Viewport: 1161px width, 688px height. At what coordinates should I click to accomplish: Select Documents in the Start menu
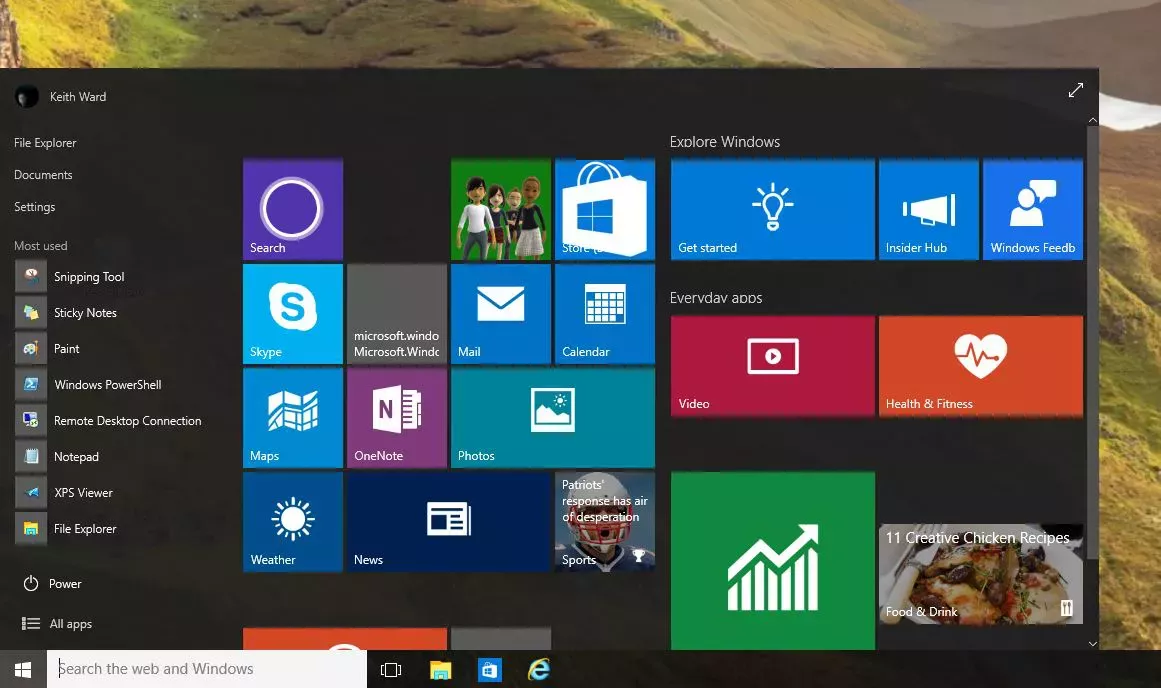43,175
